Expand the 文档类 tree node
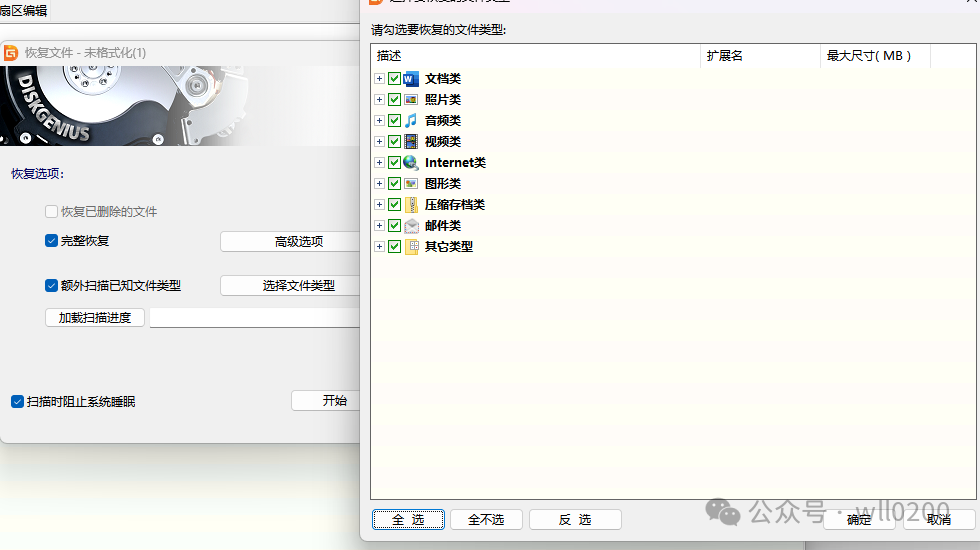 coord(379,79)
